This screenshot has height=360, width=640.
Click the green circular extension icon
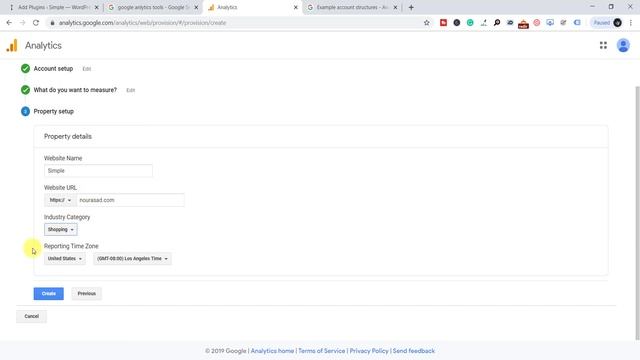click(470, 23)
